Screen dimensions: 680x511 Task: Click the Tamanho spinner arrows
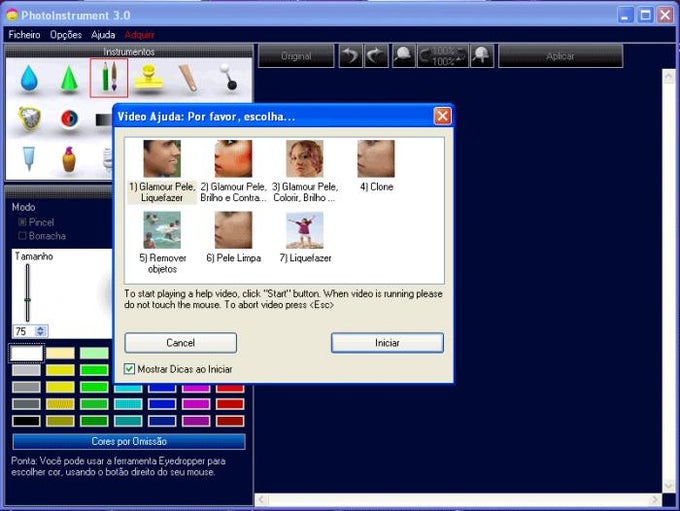point(41,331)
